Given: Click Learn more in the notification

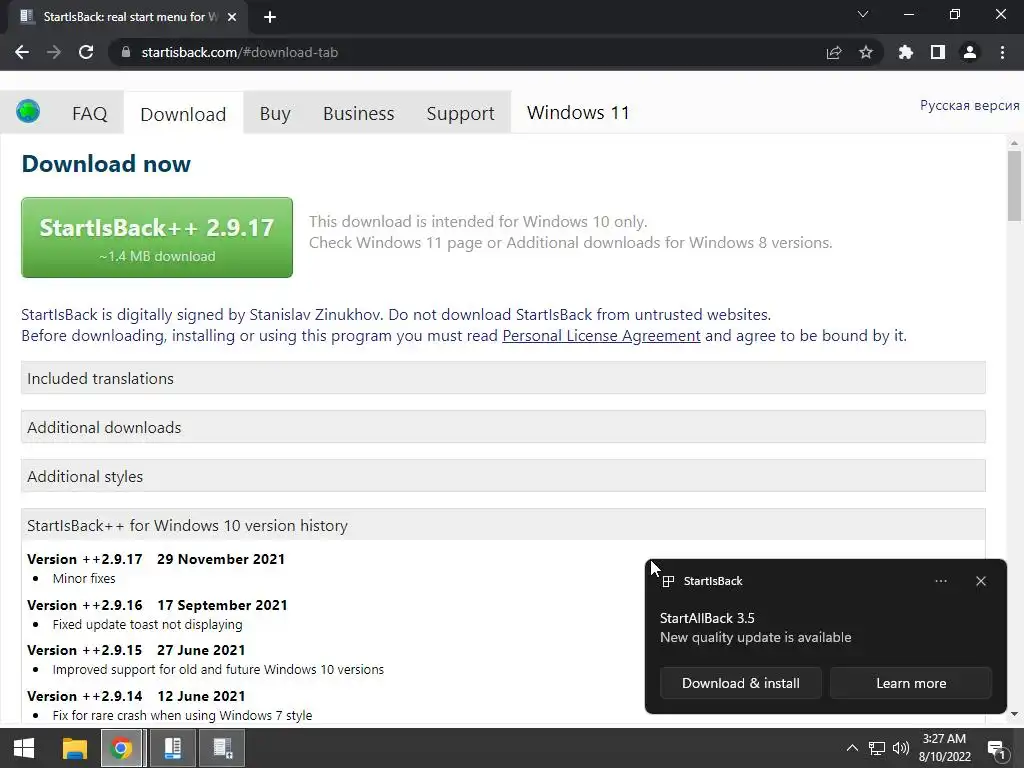Looking at the screenshot, I should click(911, 683).
